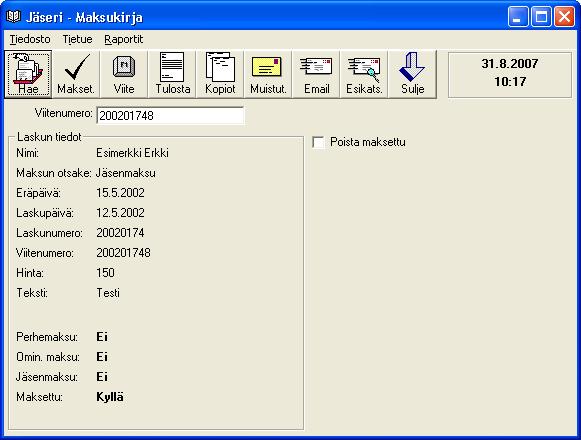This screenshot has height=440, width=581.
Task: Focus the Viitenumero input field
Action: click(170, 116)
